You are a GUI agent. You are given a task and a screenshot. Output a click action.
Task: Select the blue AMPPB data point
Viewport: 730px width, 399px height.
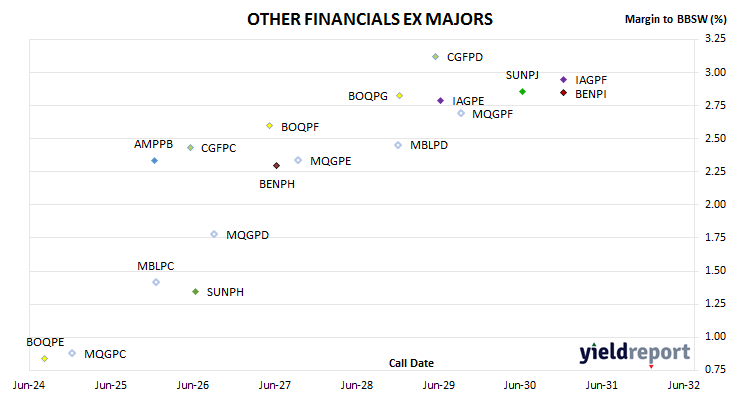pyautogui.click(x=155, y=161)
